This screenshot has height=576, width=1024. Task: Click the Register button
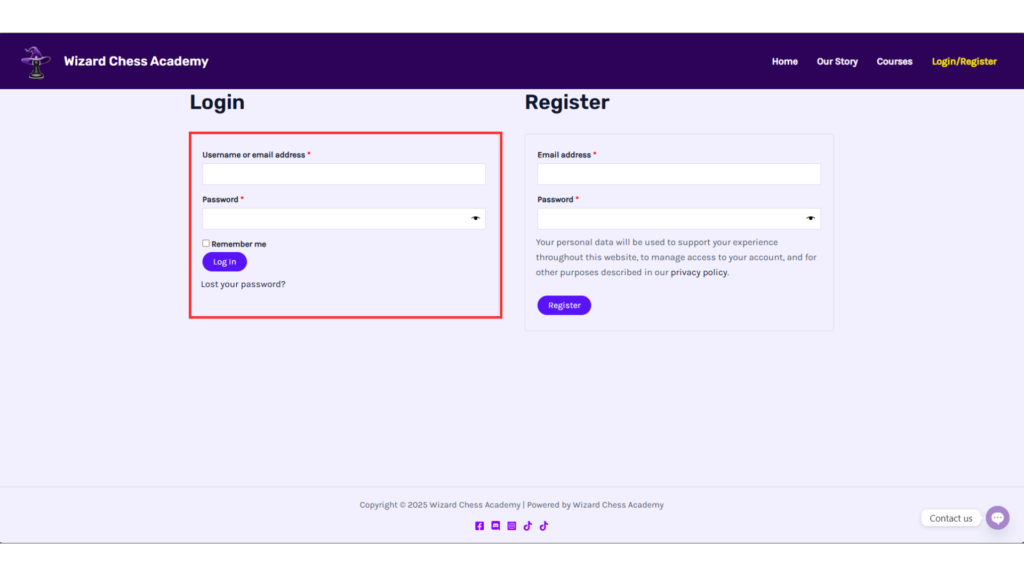click(564, 305)
